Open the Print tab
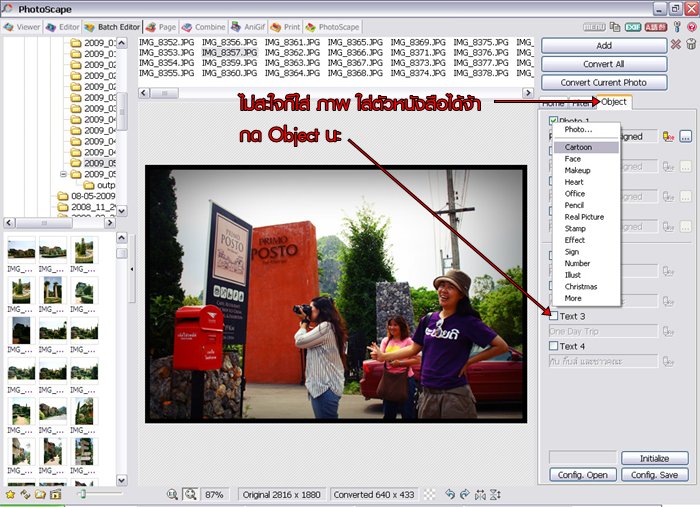The image size is (700, 507). coord(286,27)
